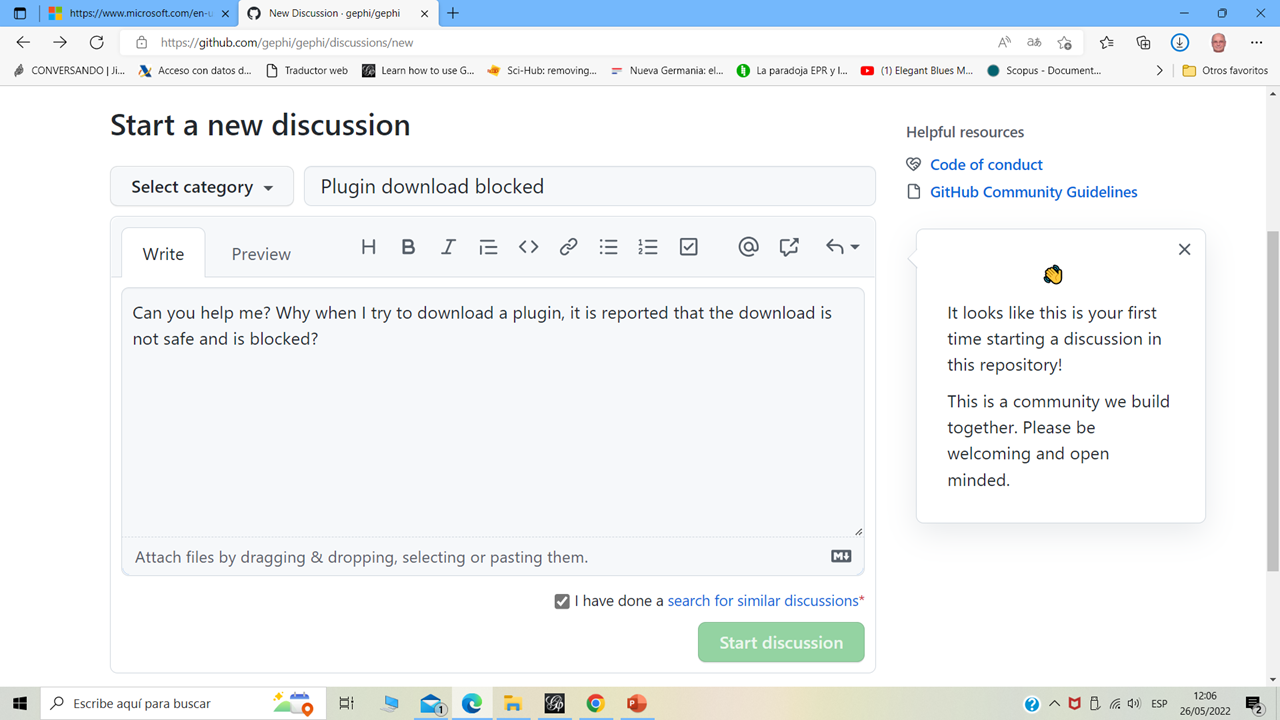This screenshot has height=720, width=1280.
Task: Insert a hyperlink in the text
Action: click(x=568, y=246)
